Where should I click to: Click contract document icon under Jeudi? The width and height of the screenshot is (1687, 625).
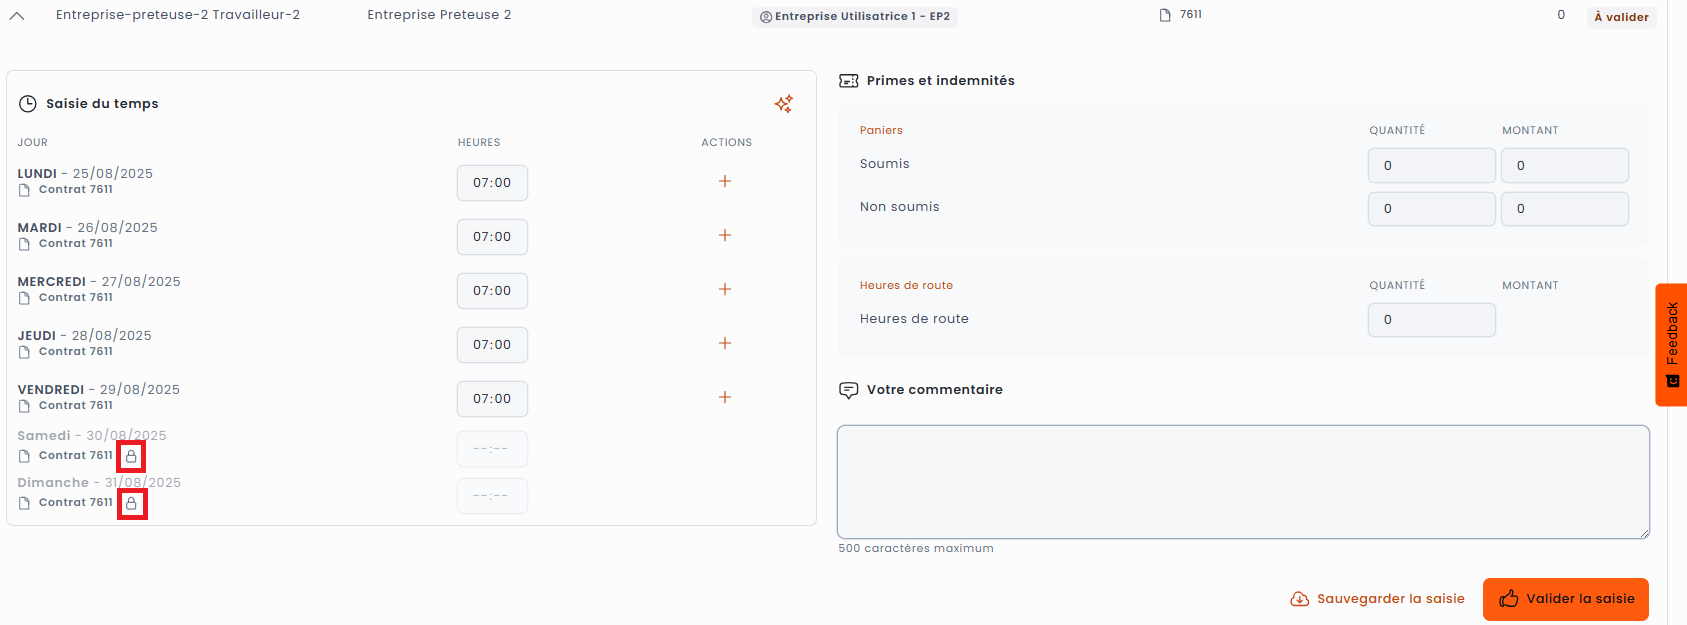click(x=24, y=352)
